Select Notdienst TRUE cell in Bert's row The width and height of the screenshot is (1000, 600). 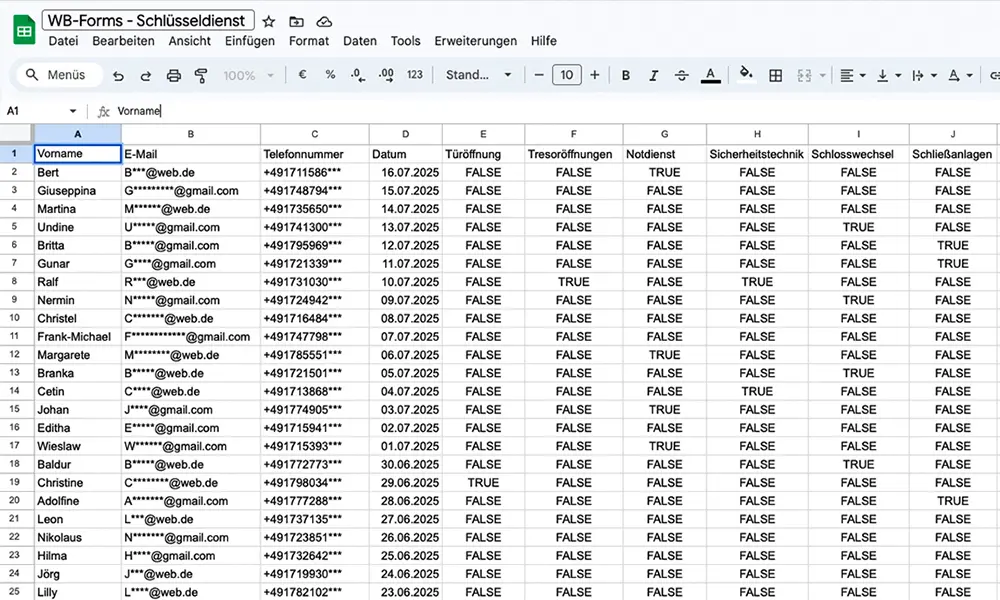pos(665,172)
